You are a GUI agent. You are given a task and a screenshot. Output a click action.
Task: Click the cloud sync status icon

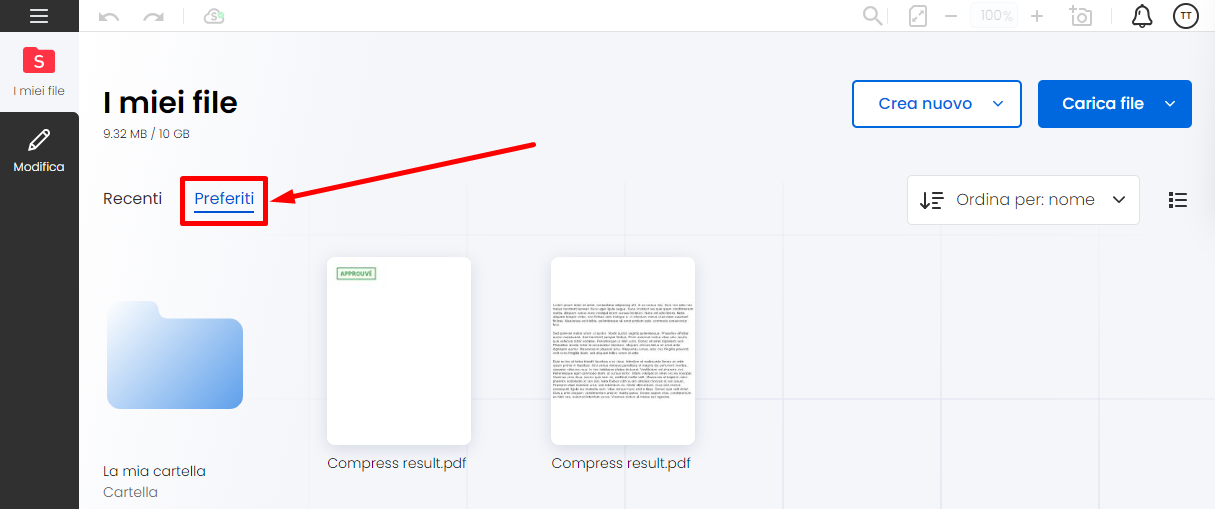coord(213,16)
